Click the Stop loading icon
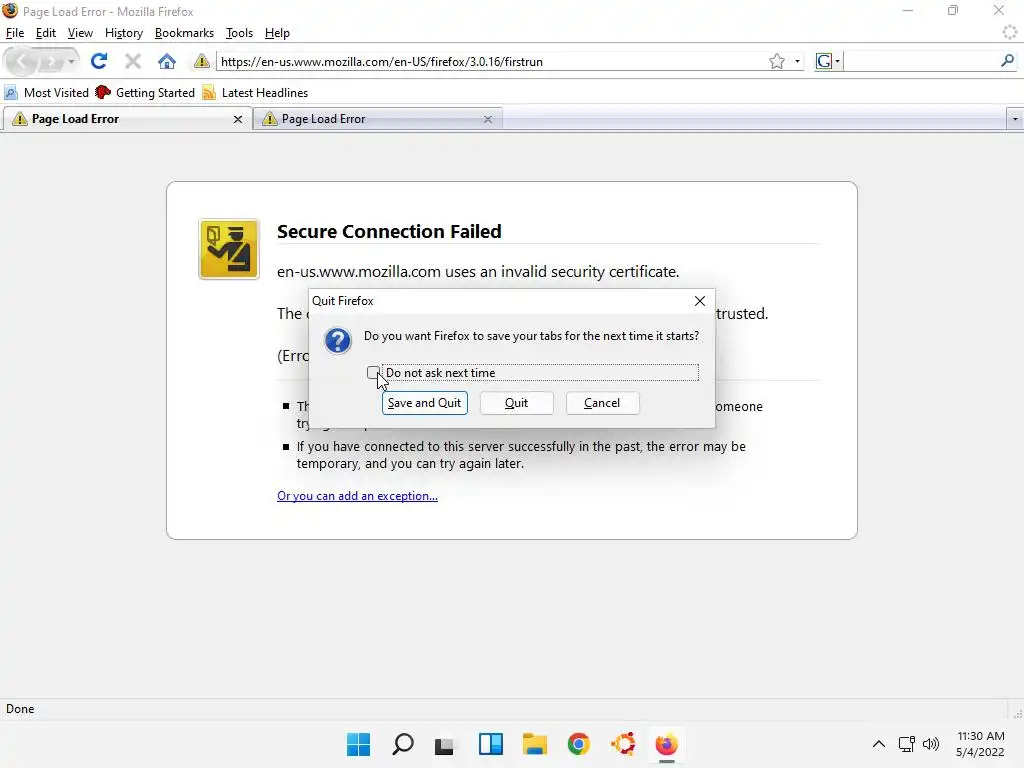This screenshot has width=1024, height=768. (133, 61)
